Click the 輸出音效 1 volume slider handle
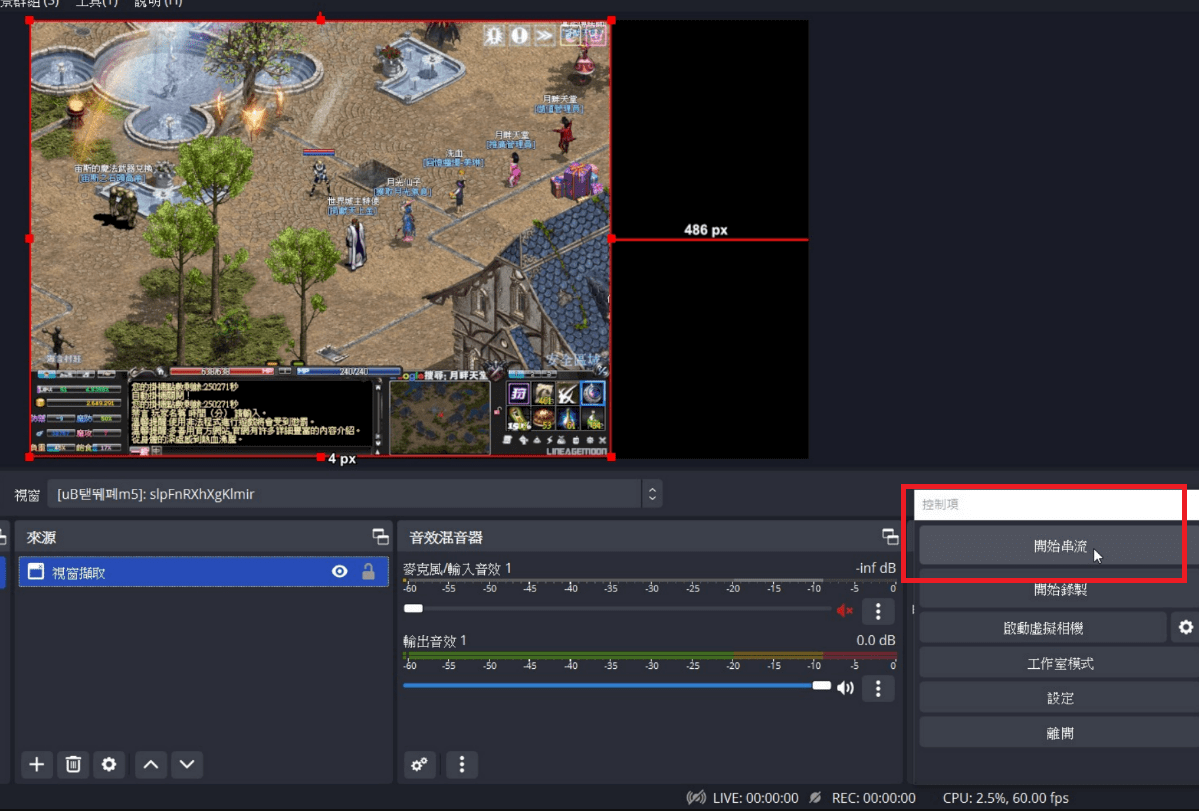The image size is (1199, 811). coord(821,686)
